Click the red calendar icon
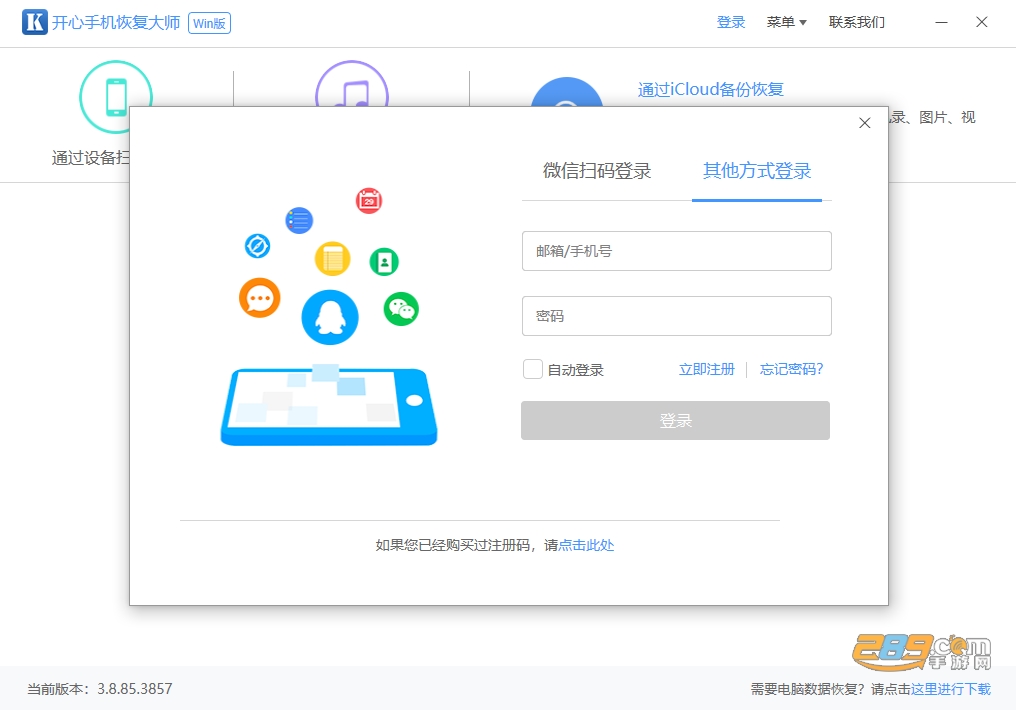The width and height of the screenshot is (1016, 710). [x=369, y=201]
